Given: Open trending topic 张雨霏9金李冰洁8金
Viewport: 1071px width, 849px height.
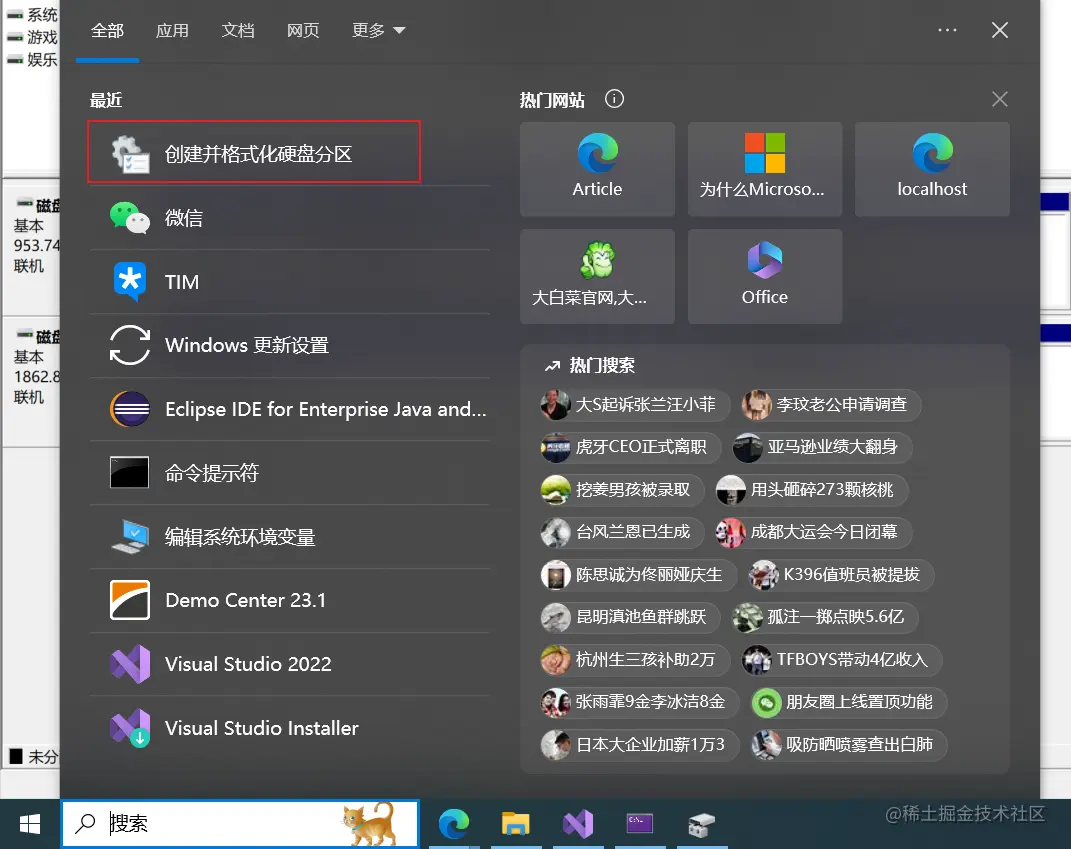Looking at the screenshot, I should coord(639,702).
